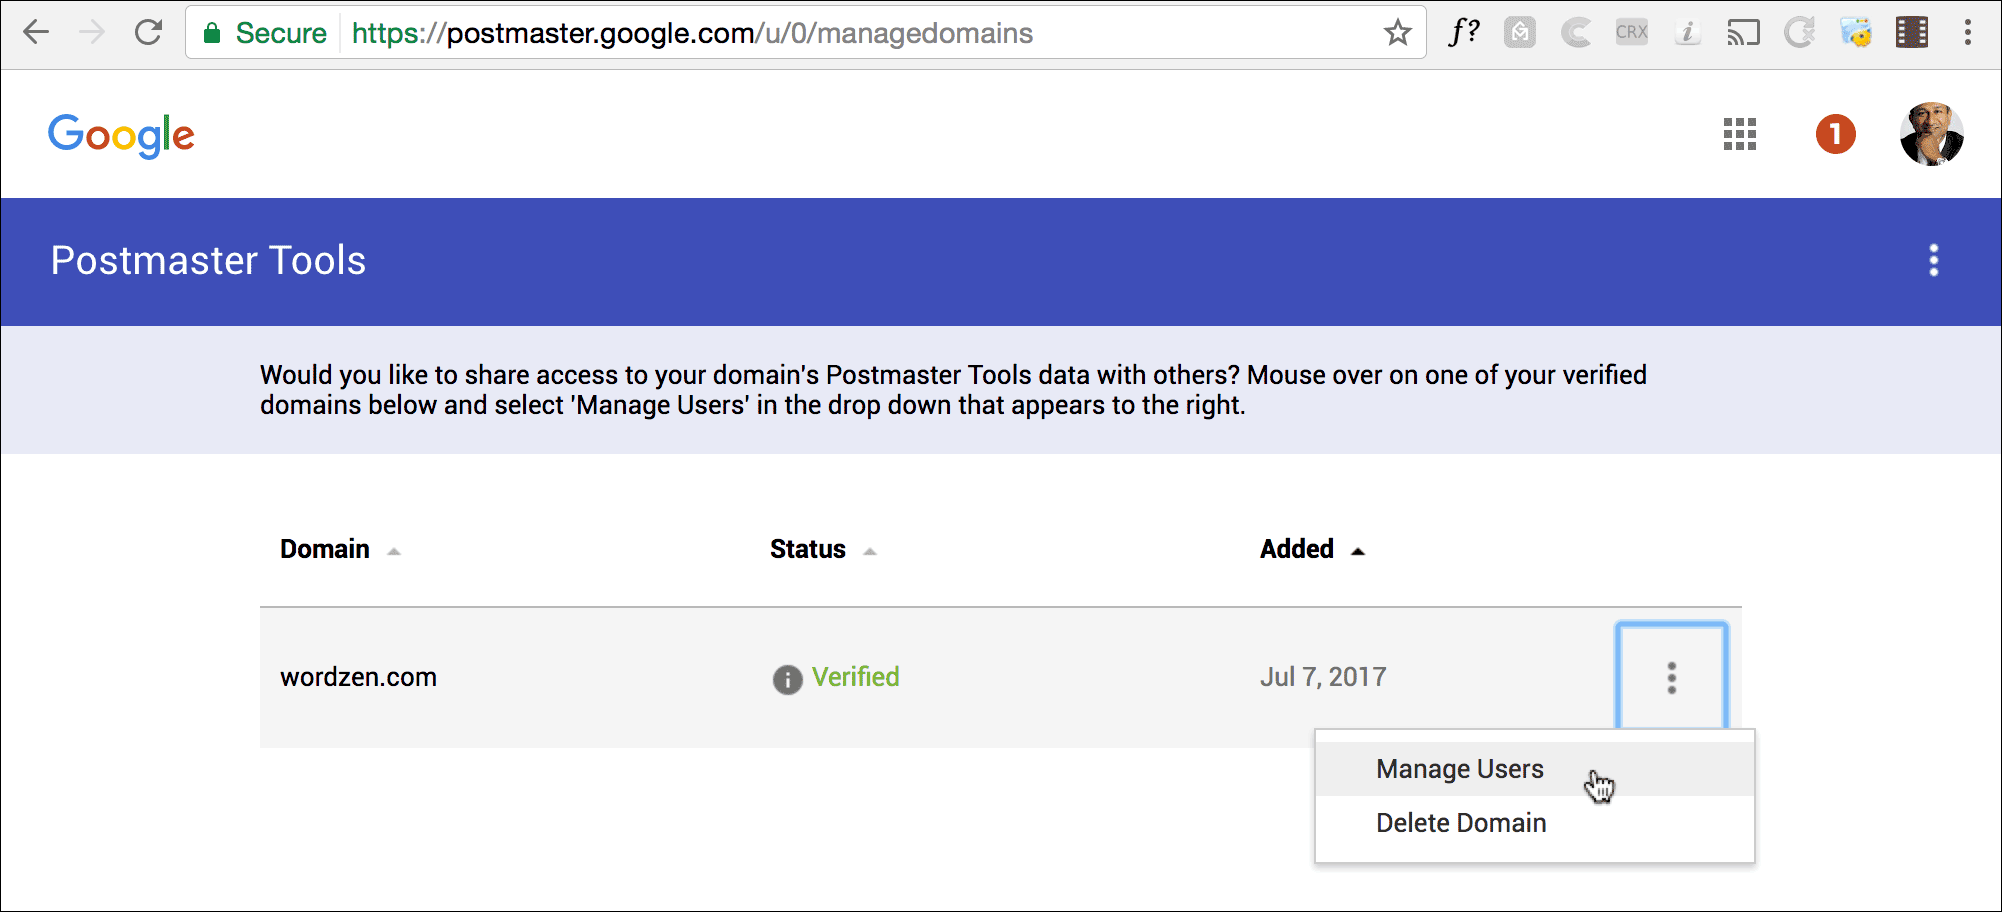Viewport: 2002px width, 912px height.
Task: Go back with the browser back arrow
Action: [x=36, y=33]
